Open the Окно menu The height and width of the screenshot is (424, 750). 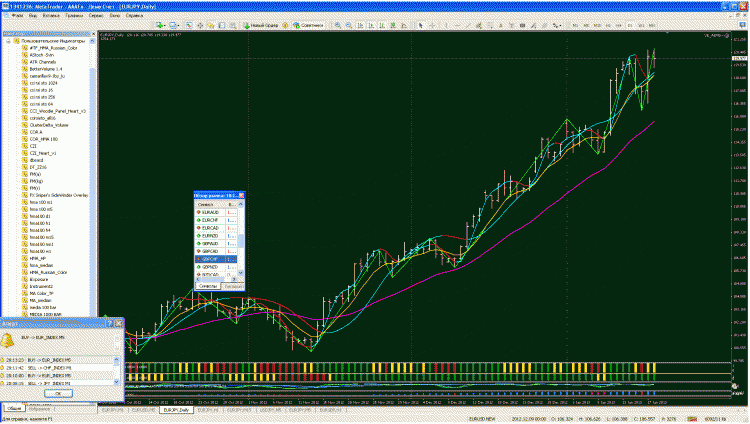[115, 15]
